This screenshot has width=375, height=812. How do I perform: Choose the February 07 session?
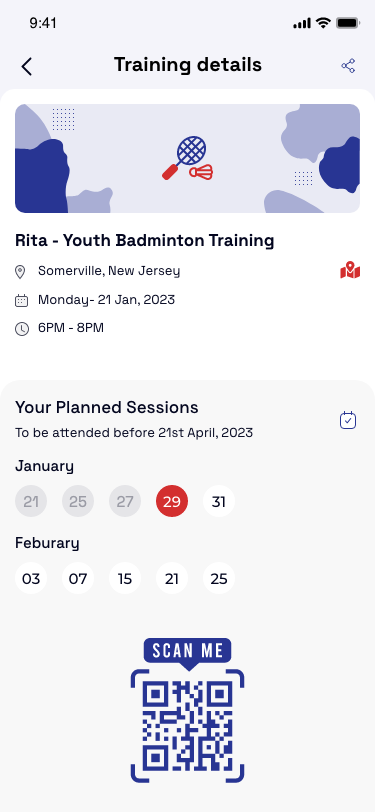click(78, 578)
